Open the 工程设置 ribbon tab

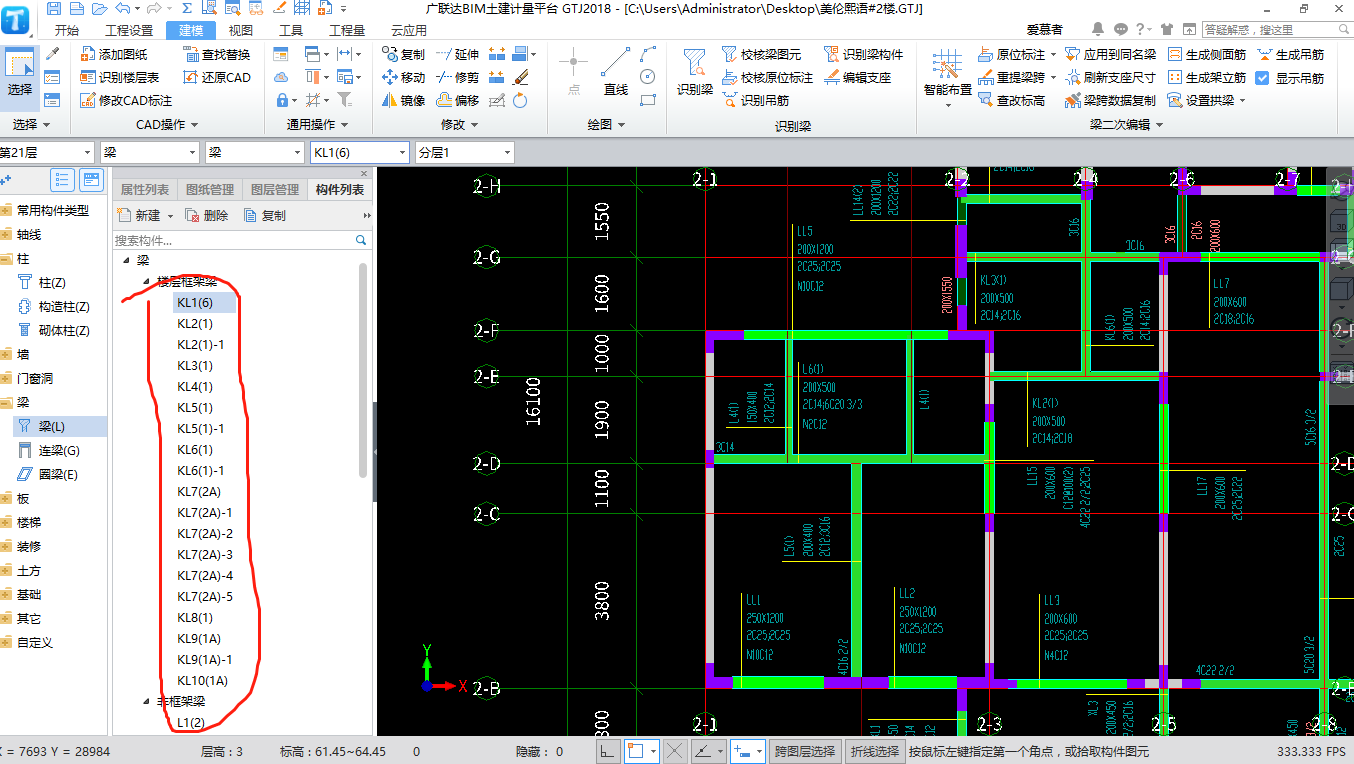tap(129, 30)
